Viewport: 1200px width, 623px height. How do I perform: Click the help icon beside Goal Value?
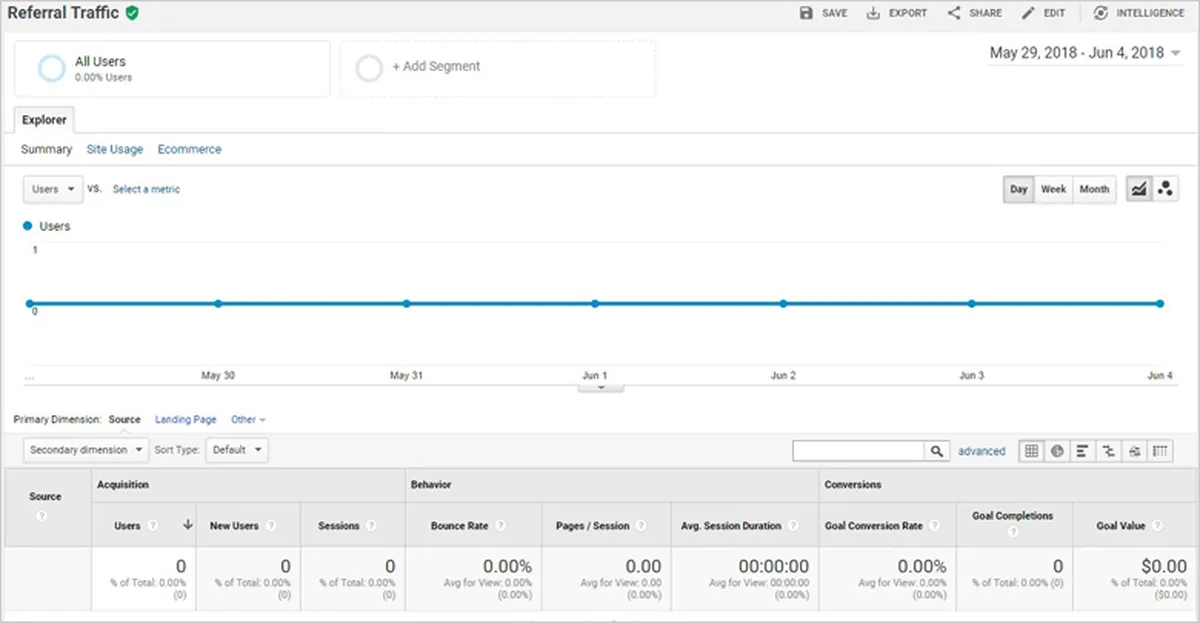coord(1158,525)
